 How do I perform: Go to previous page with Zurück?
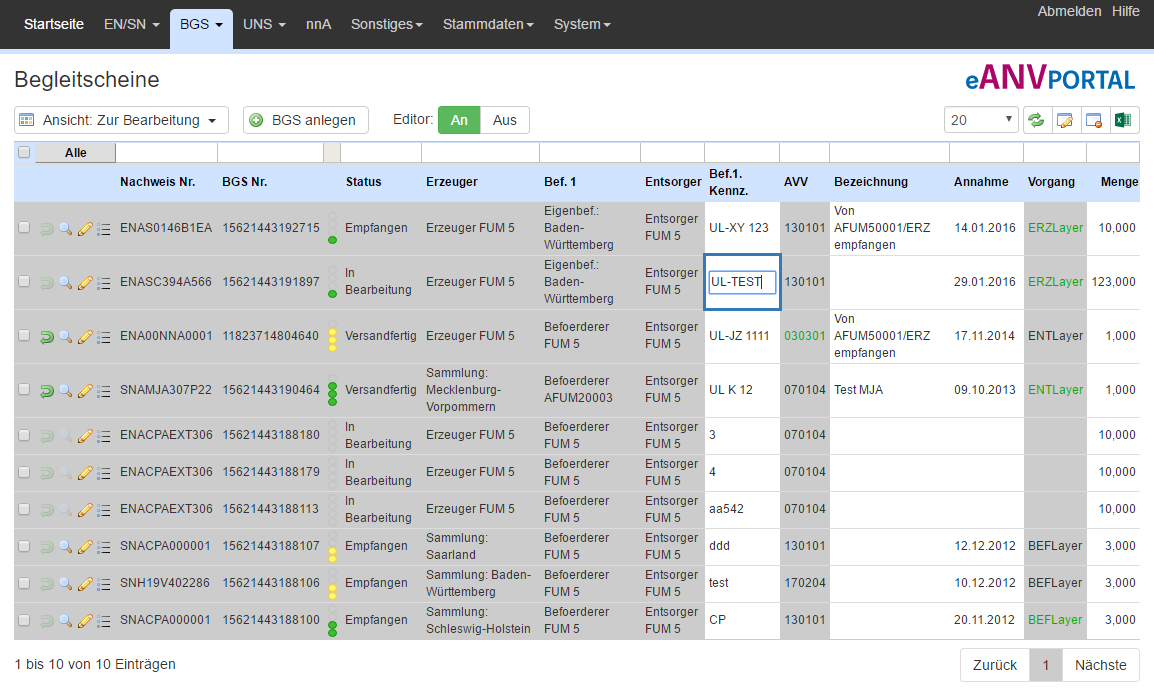tap(994, 665)
